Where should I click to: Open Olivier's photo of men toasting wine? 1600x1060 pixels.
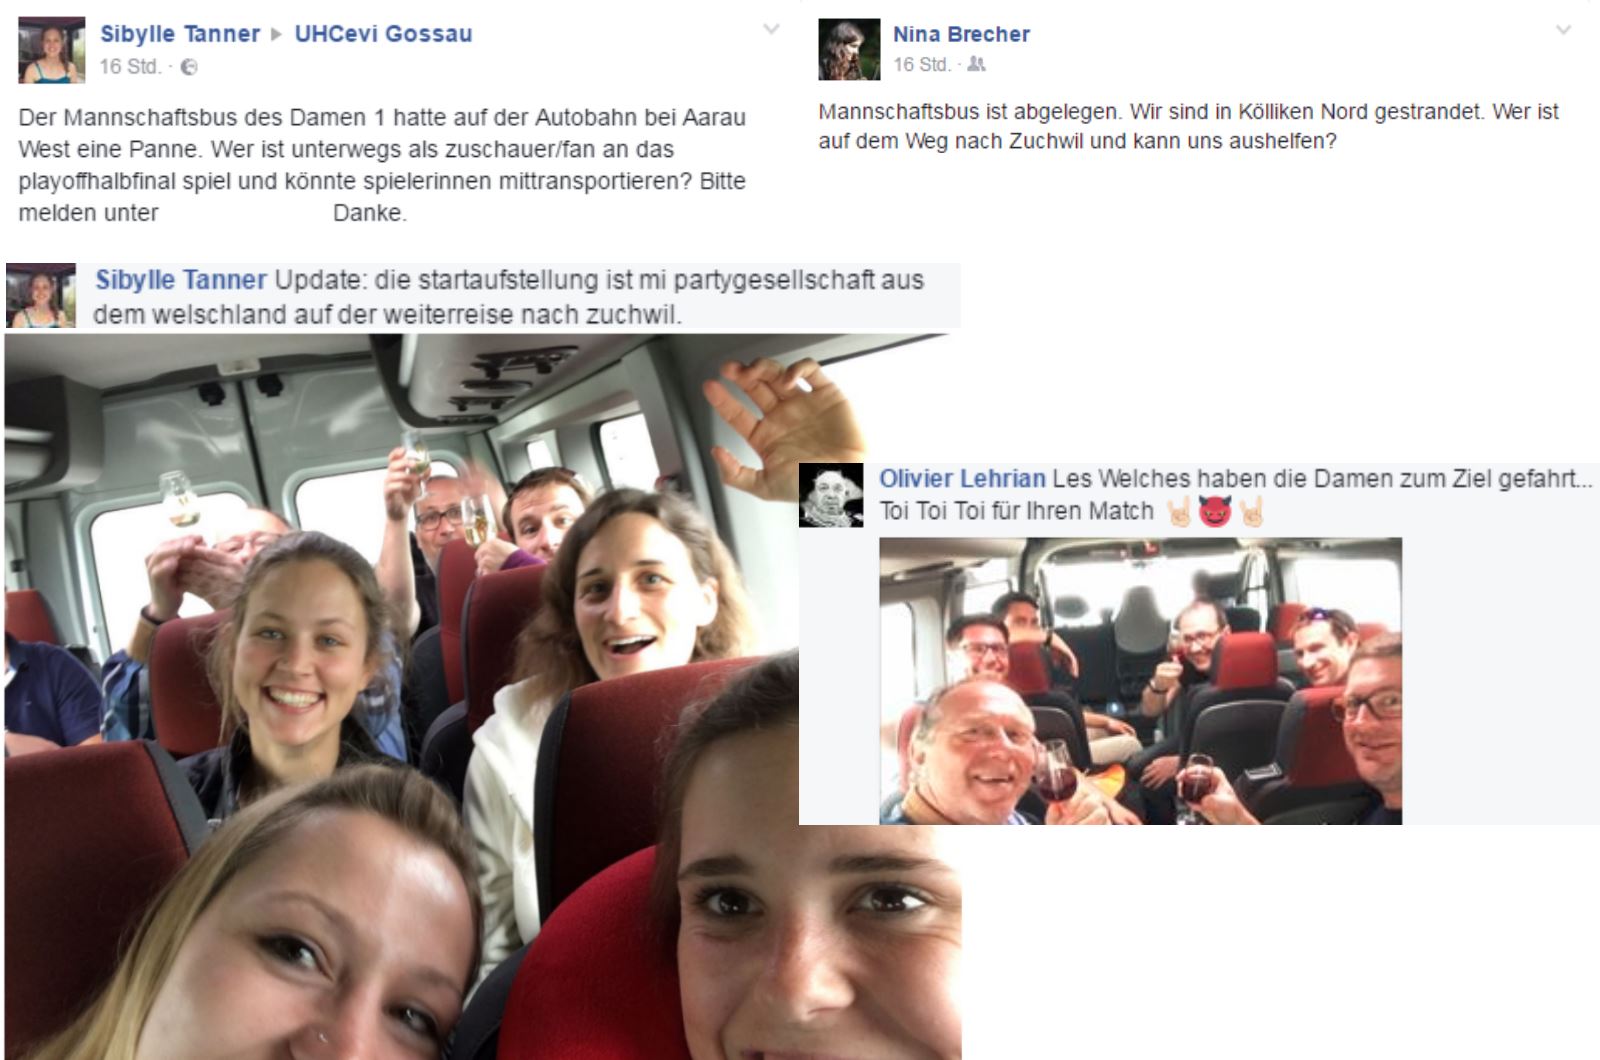pyautogui.click(x=1140, y=681)
